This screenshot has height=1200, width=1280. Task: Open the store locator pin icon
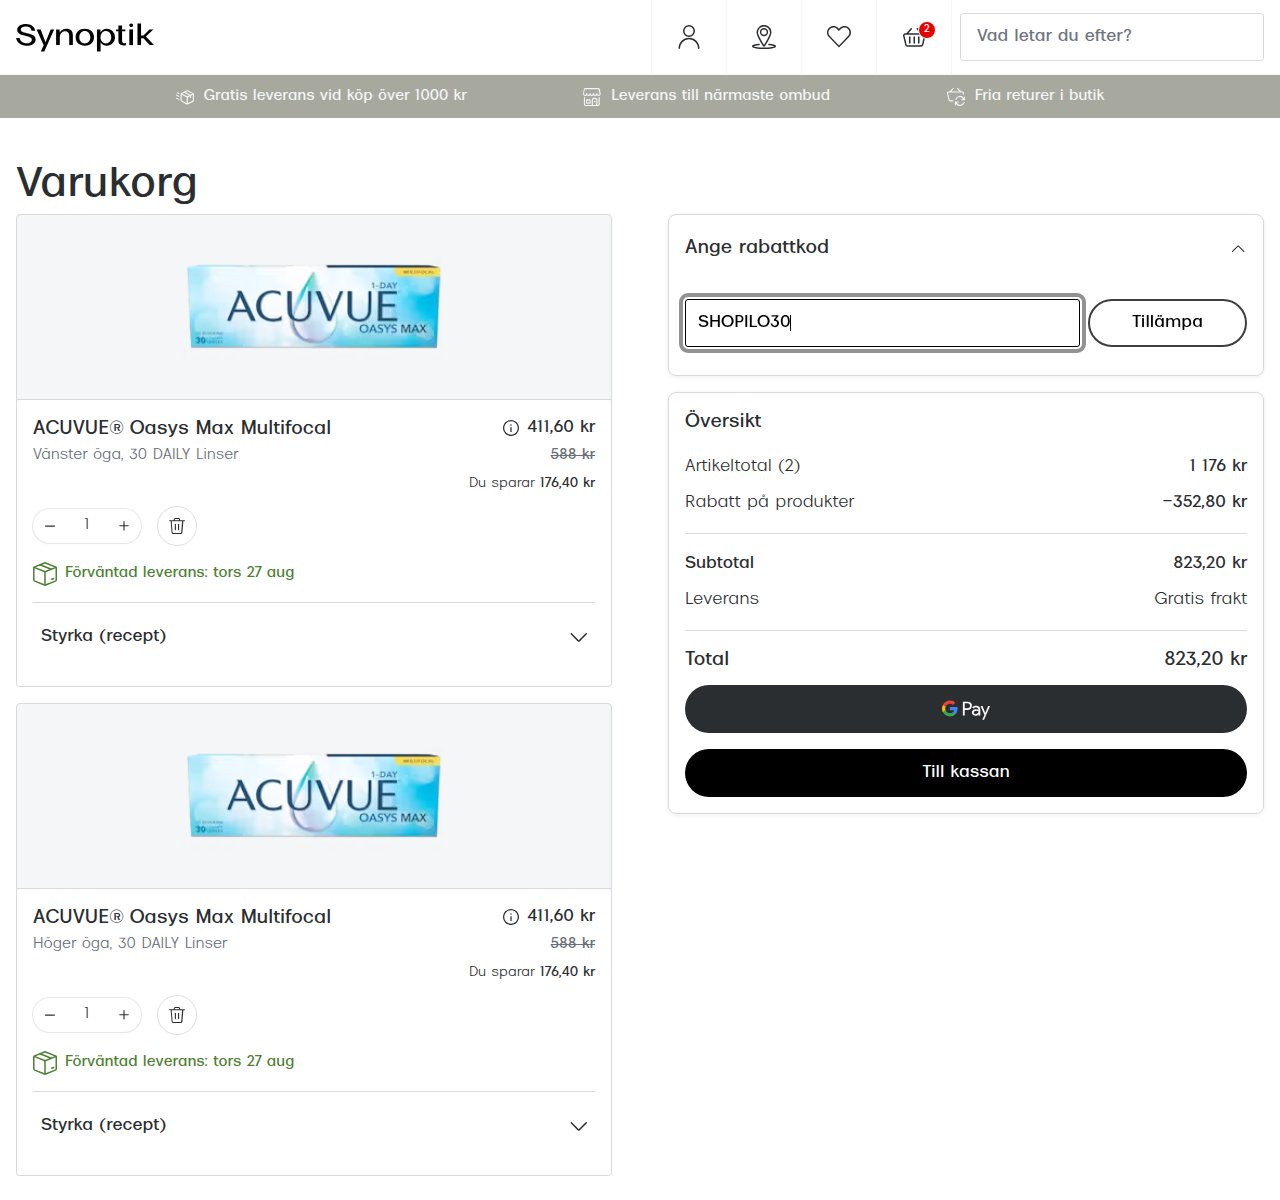pos(764,37)
